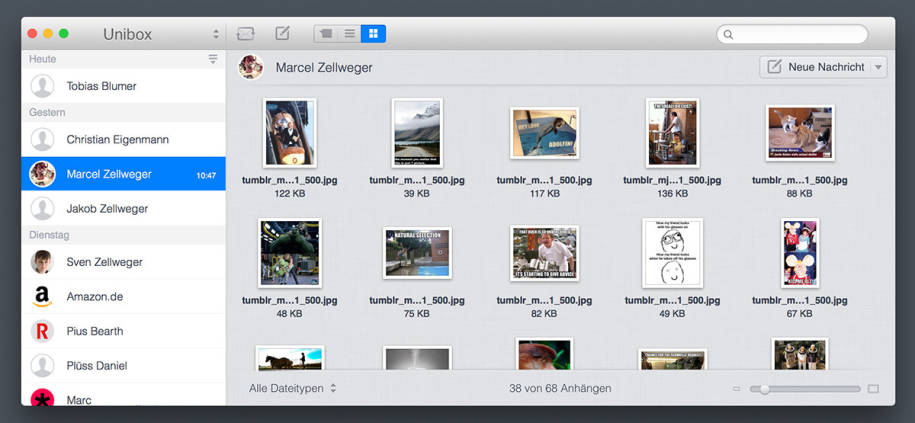Click into the search field
Viewport: 915px width, 423px height.
(x=792, y=34)
